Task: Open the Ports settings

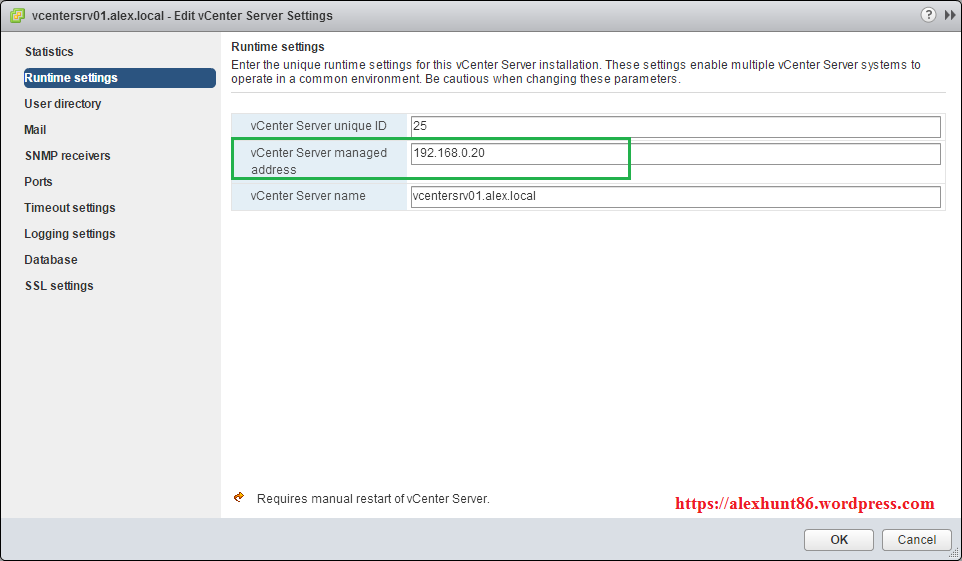Action: tap(39, 182)
